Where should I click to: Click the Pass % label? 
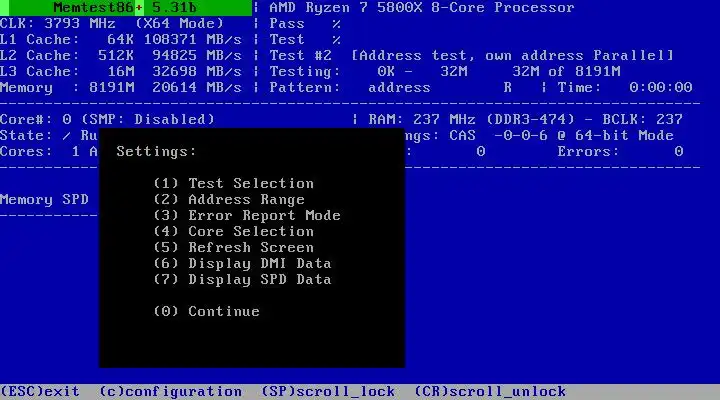[x=305, y=23]
